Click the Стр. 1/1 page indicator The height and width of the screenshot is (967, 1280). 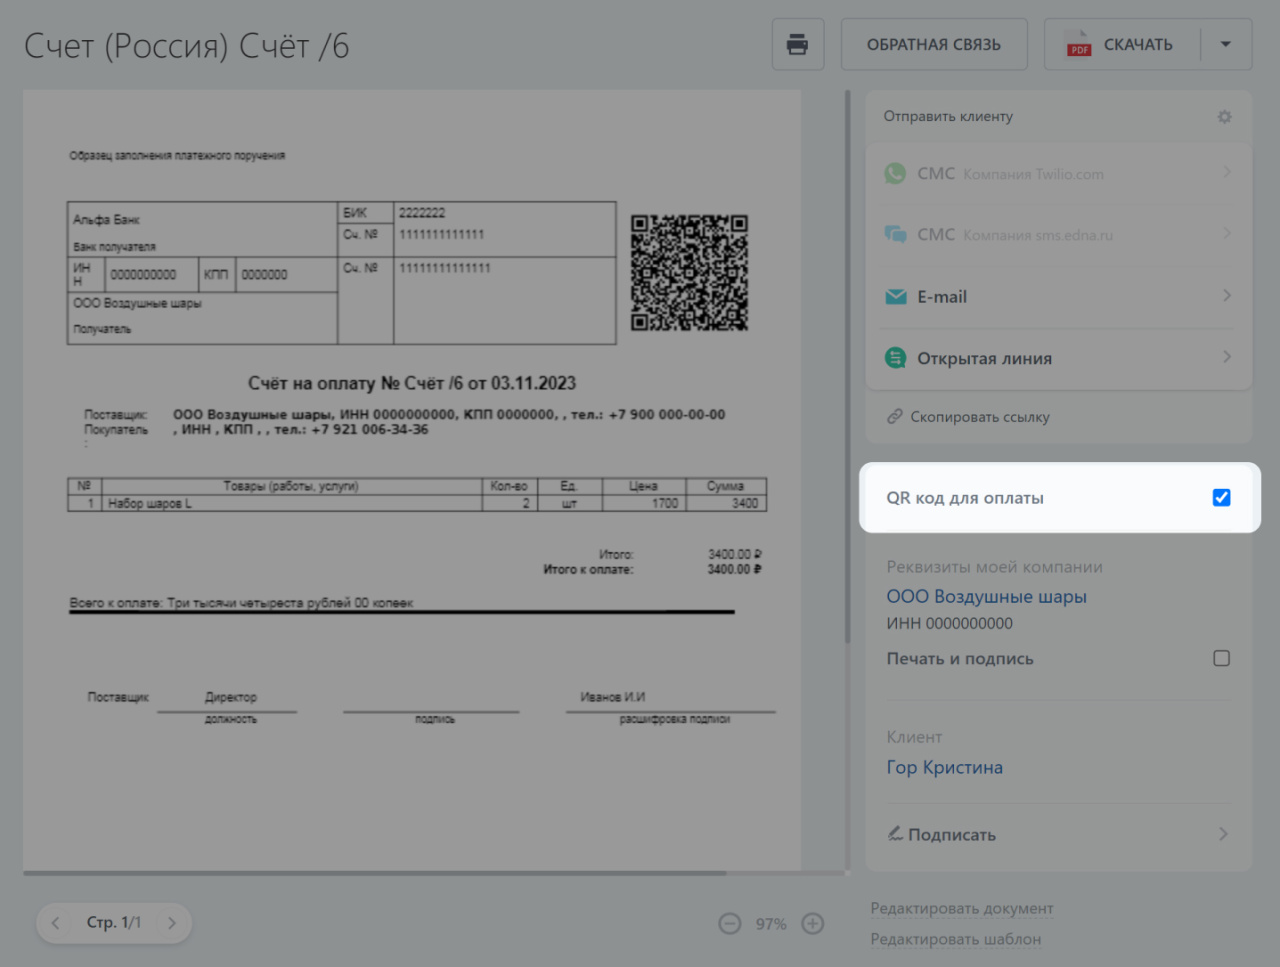click(x=114, y=923)
